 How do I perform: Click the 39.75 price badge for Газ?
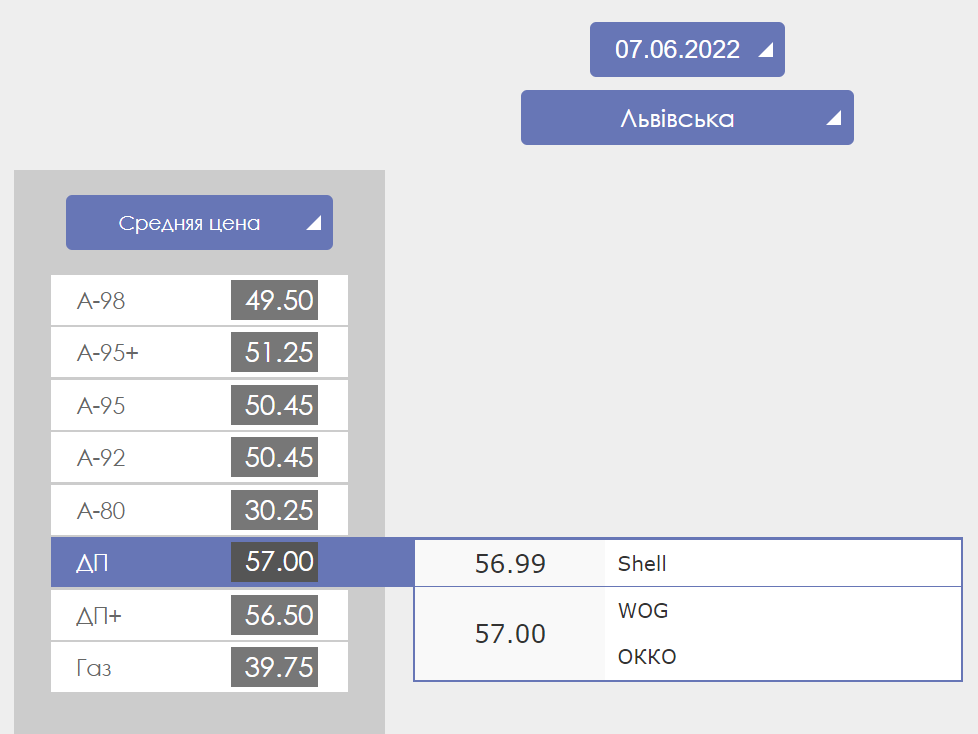click(274, 668)
